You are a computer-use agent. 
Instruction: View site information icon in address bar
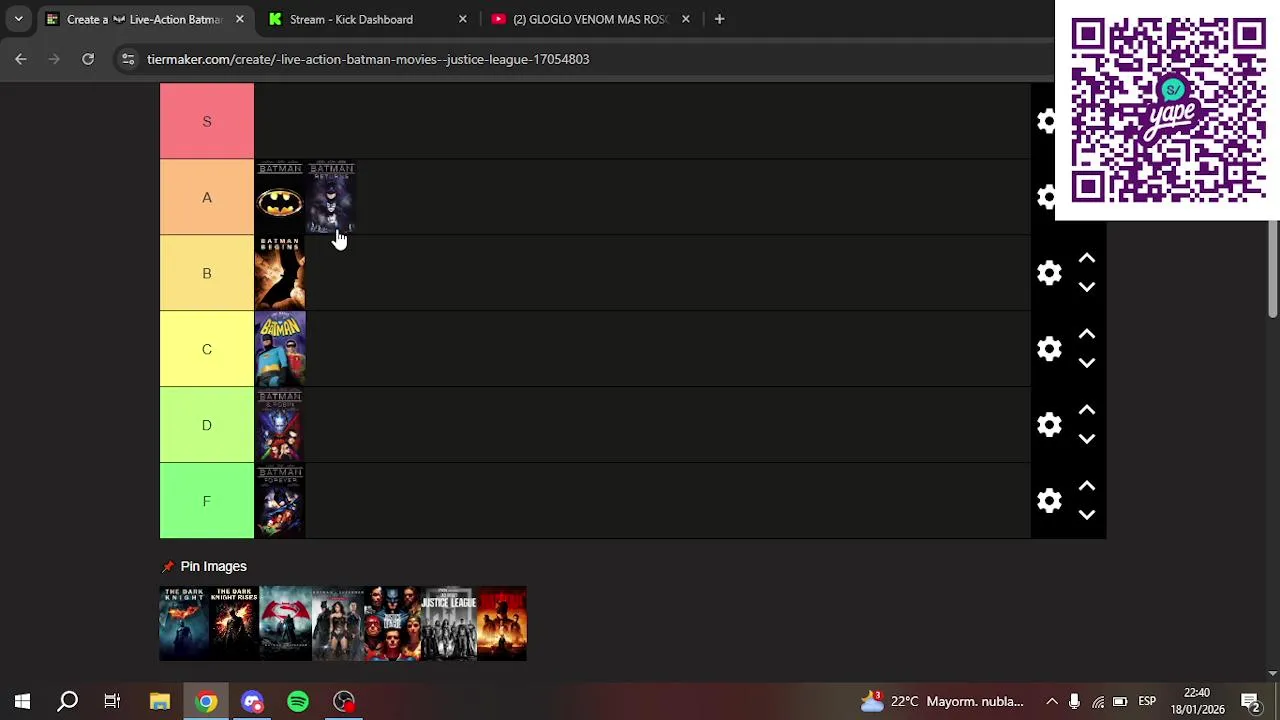tap(128, 59)
